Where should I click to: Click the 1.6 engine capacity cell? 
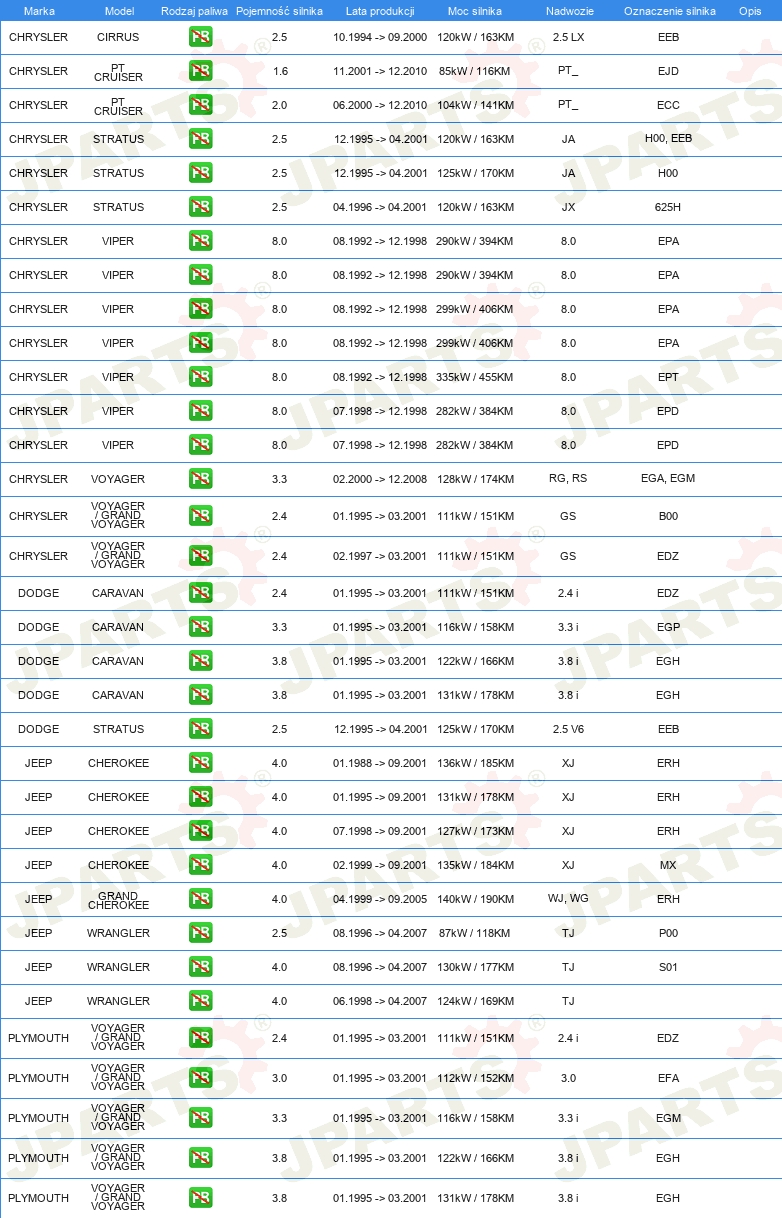coord(279,72)
